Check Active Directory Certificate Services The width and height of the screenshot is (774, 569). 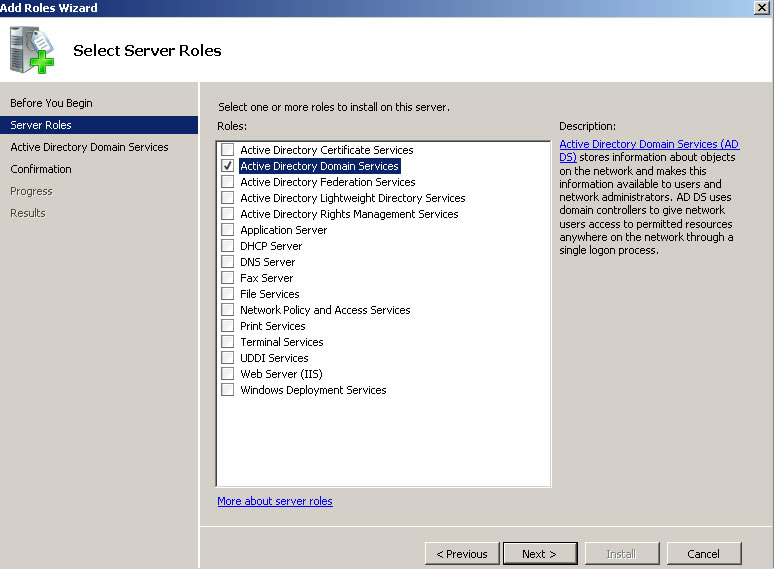(x=228, y=150)
